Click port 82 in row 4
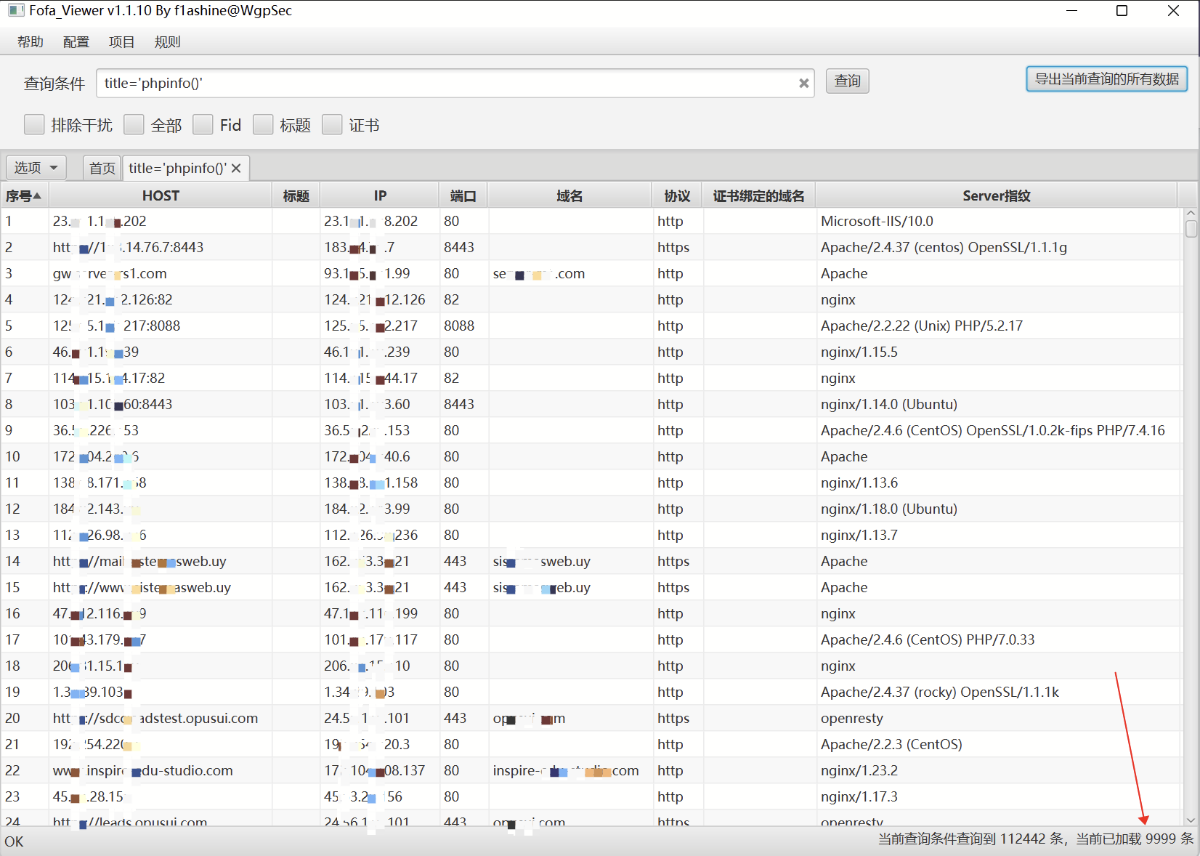The width and height of the screenshot is (1200, 856). [x=464, y=299]
